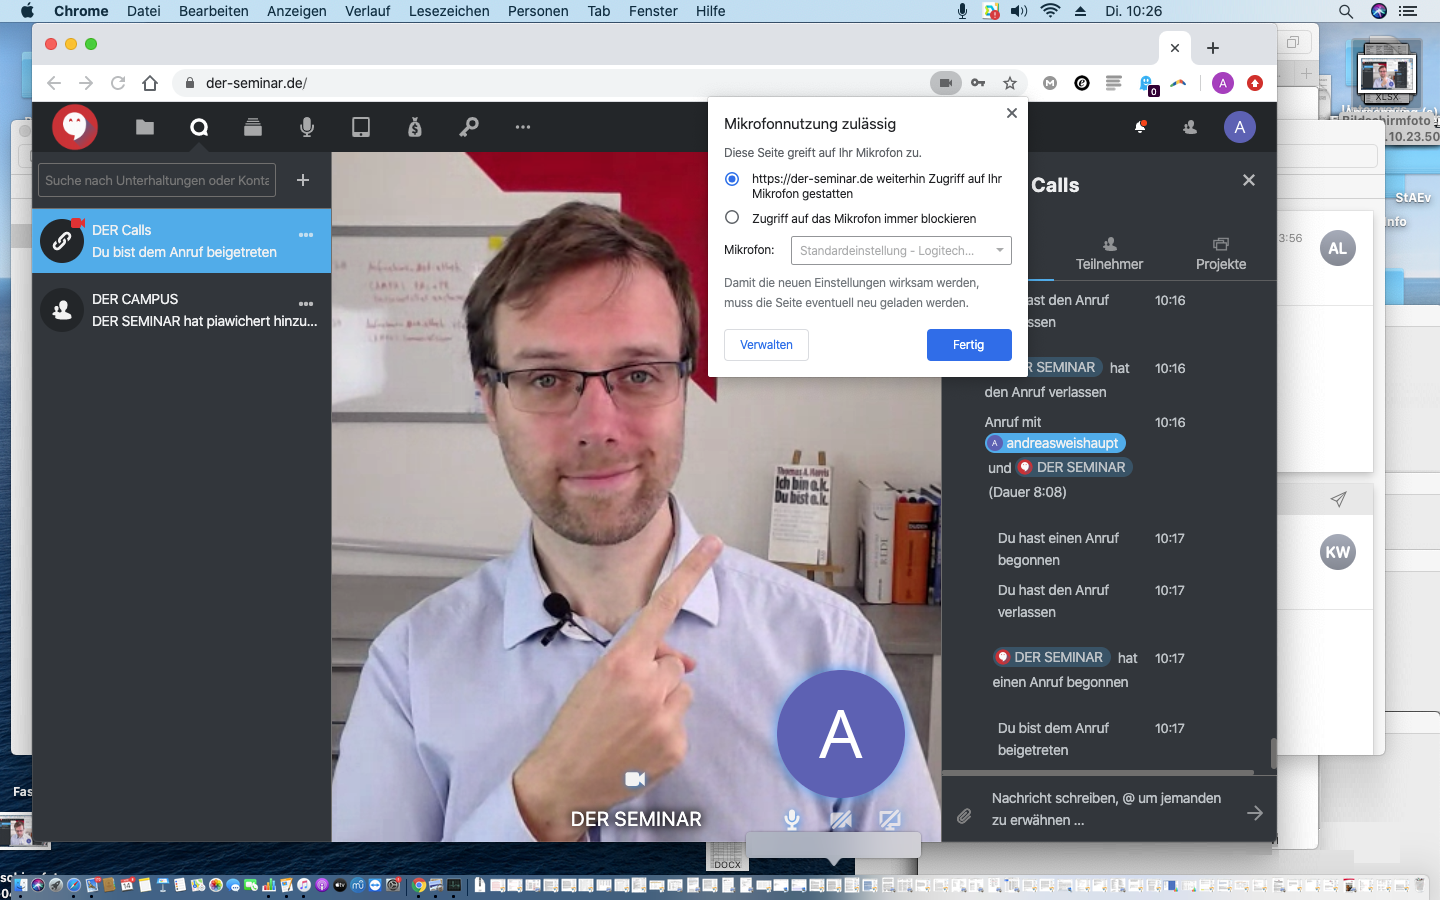Open the notifications bell icon
Image resolution: width=1440 pixels, height=900 pixels.
[x=1139, y=127]
